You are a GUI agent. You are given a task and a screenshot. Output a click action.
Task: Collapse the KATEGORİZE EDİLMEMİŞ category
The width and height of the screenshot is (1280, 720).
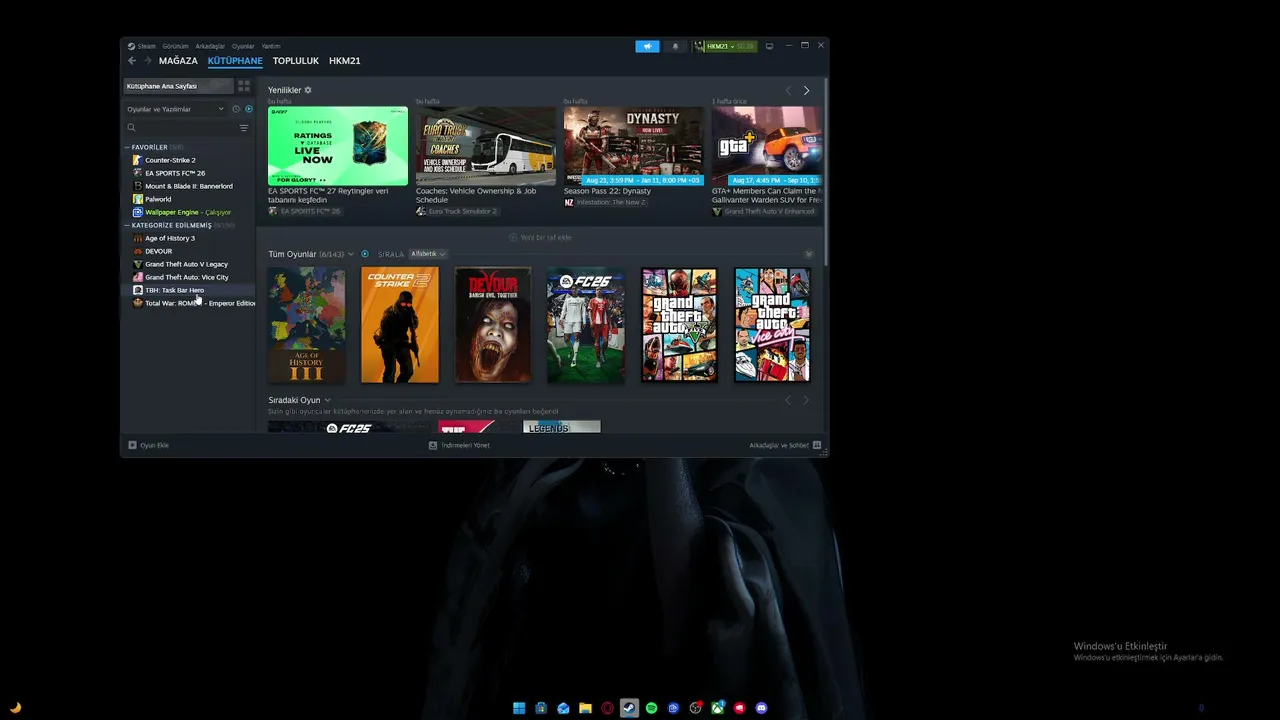tap(127, 225)
